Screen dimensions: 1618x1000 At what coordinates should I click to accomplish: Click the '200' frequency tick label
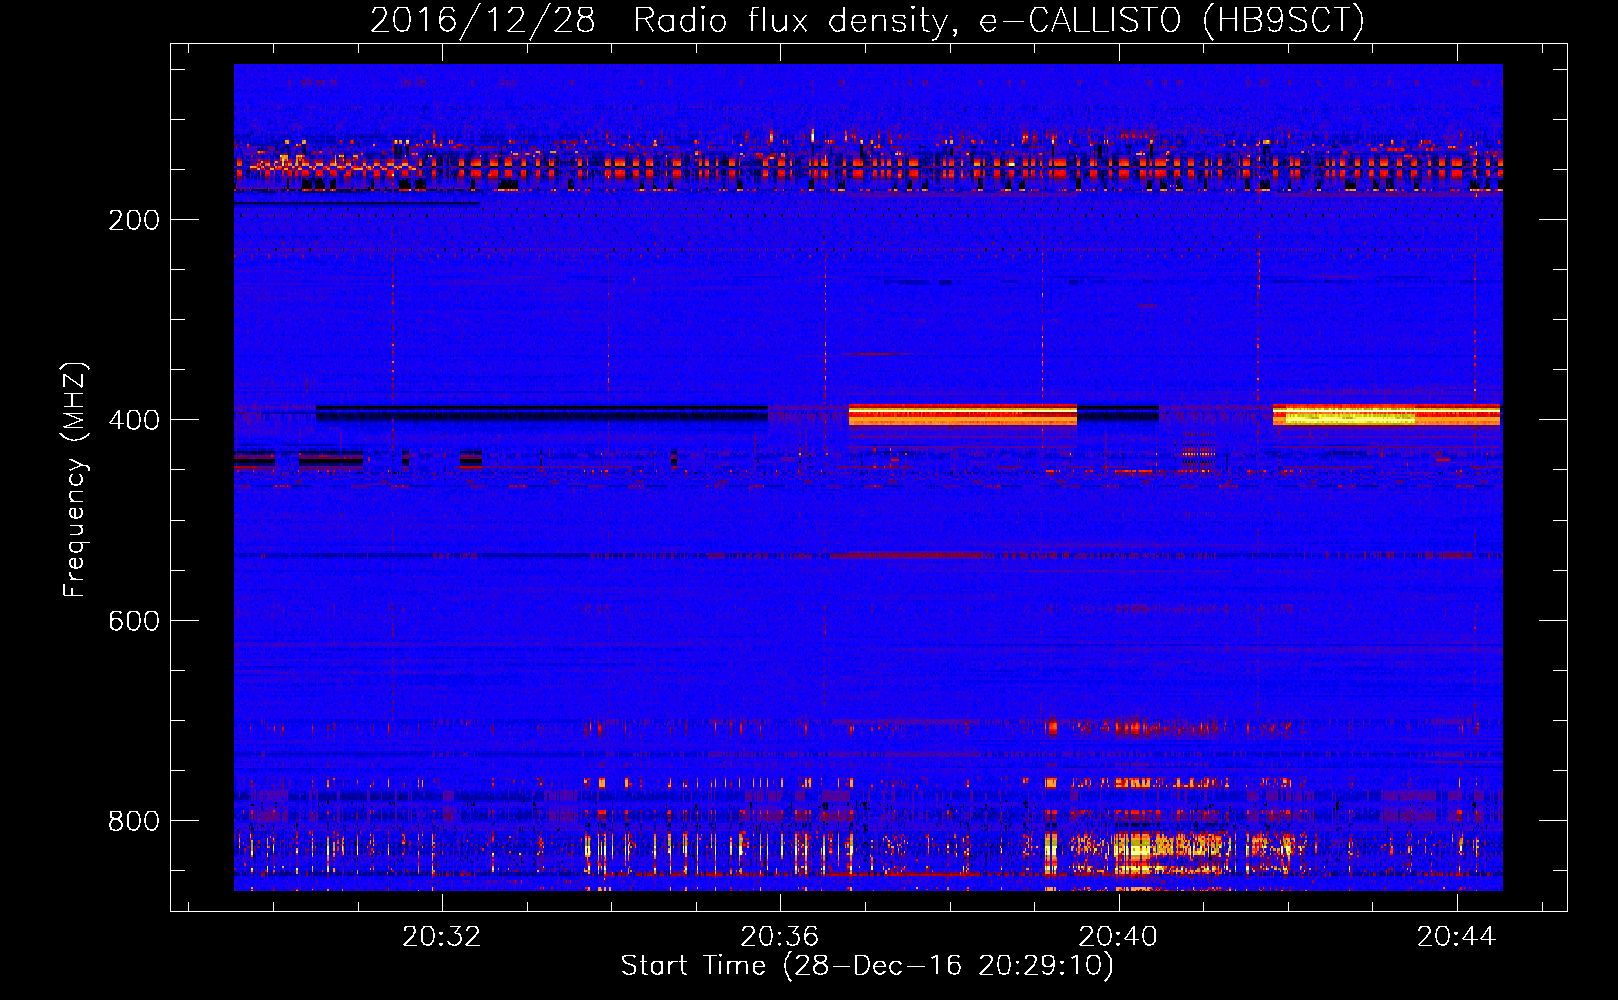[134, 220]
